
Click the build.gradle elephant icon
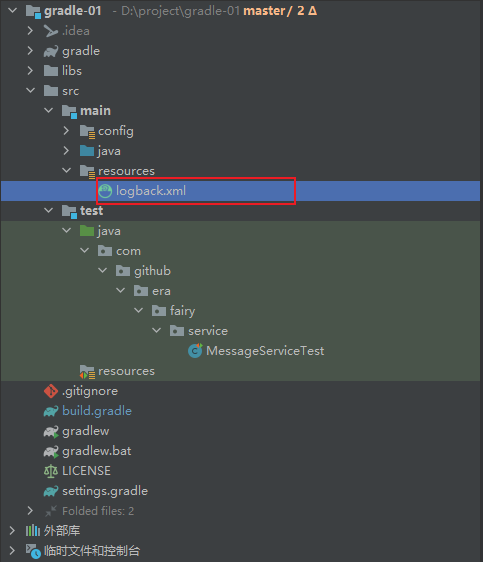point(51,411)
